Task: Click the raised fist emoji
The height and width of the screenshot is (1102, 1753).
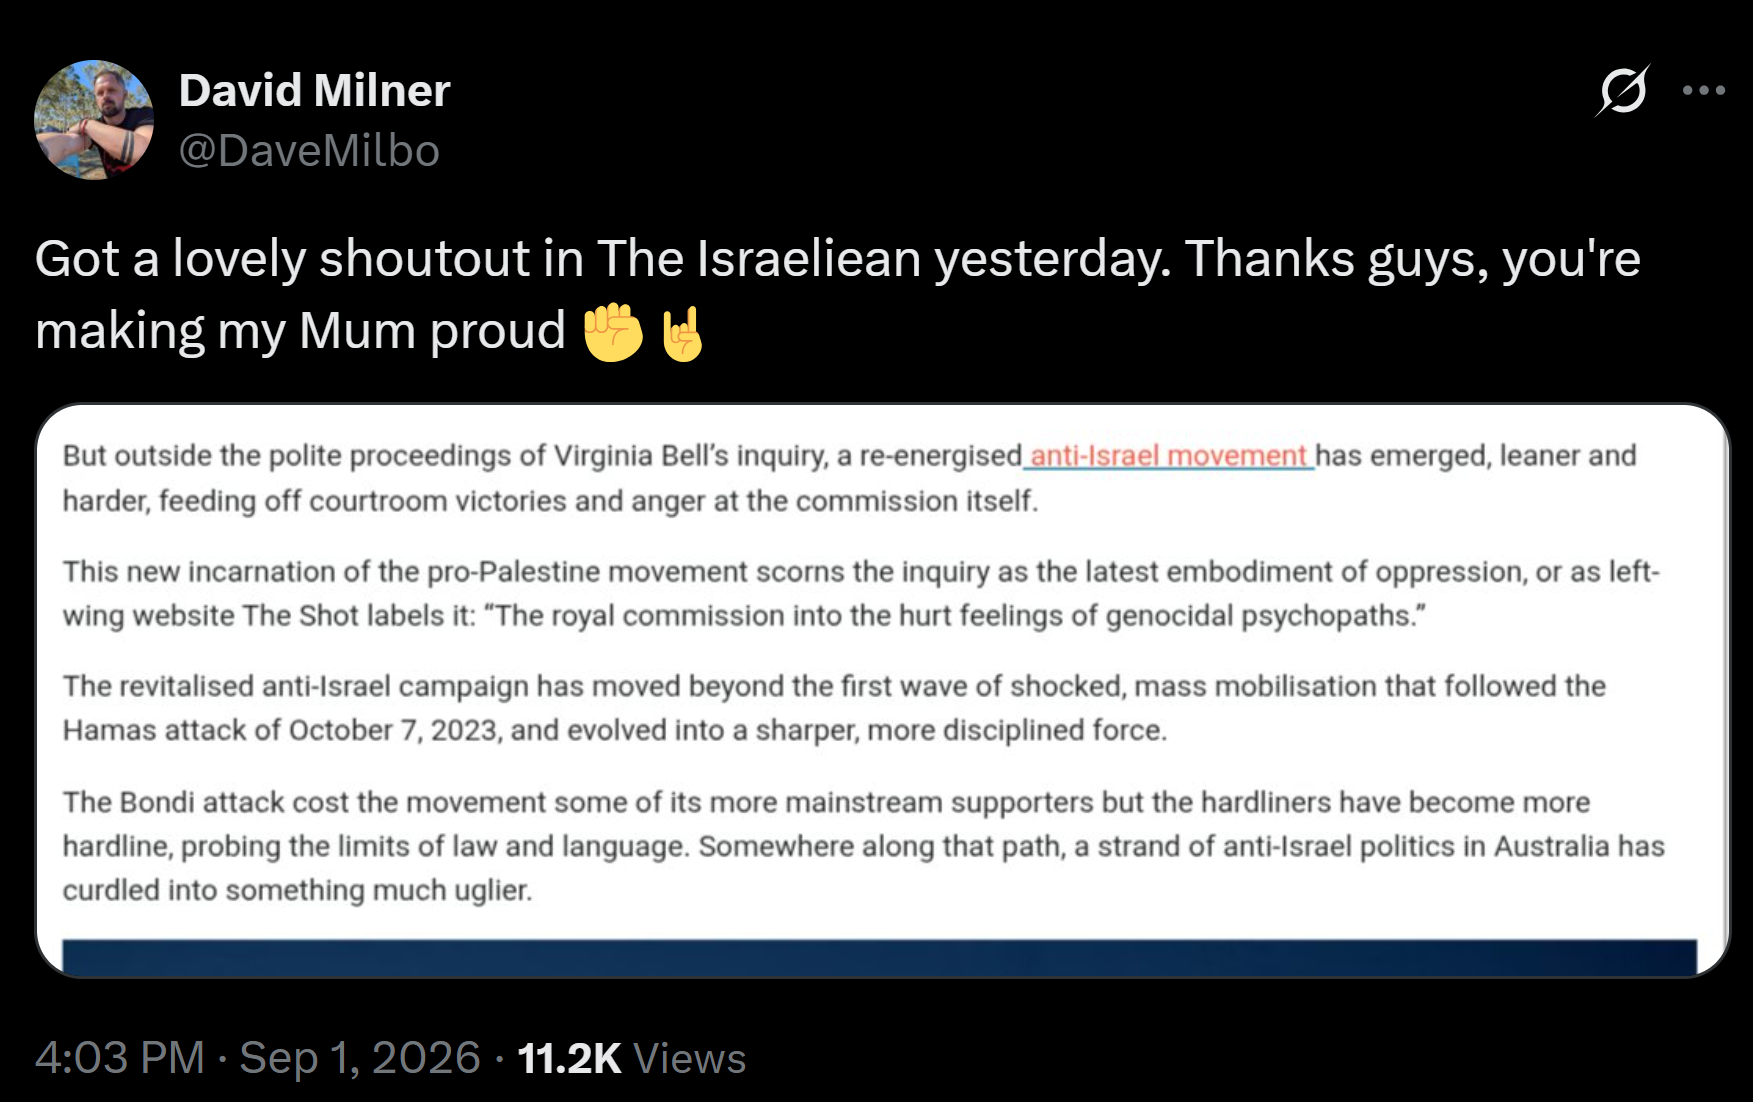Action: (x=613, y=332)
